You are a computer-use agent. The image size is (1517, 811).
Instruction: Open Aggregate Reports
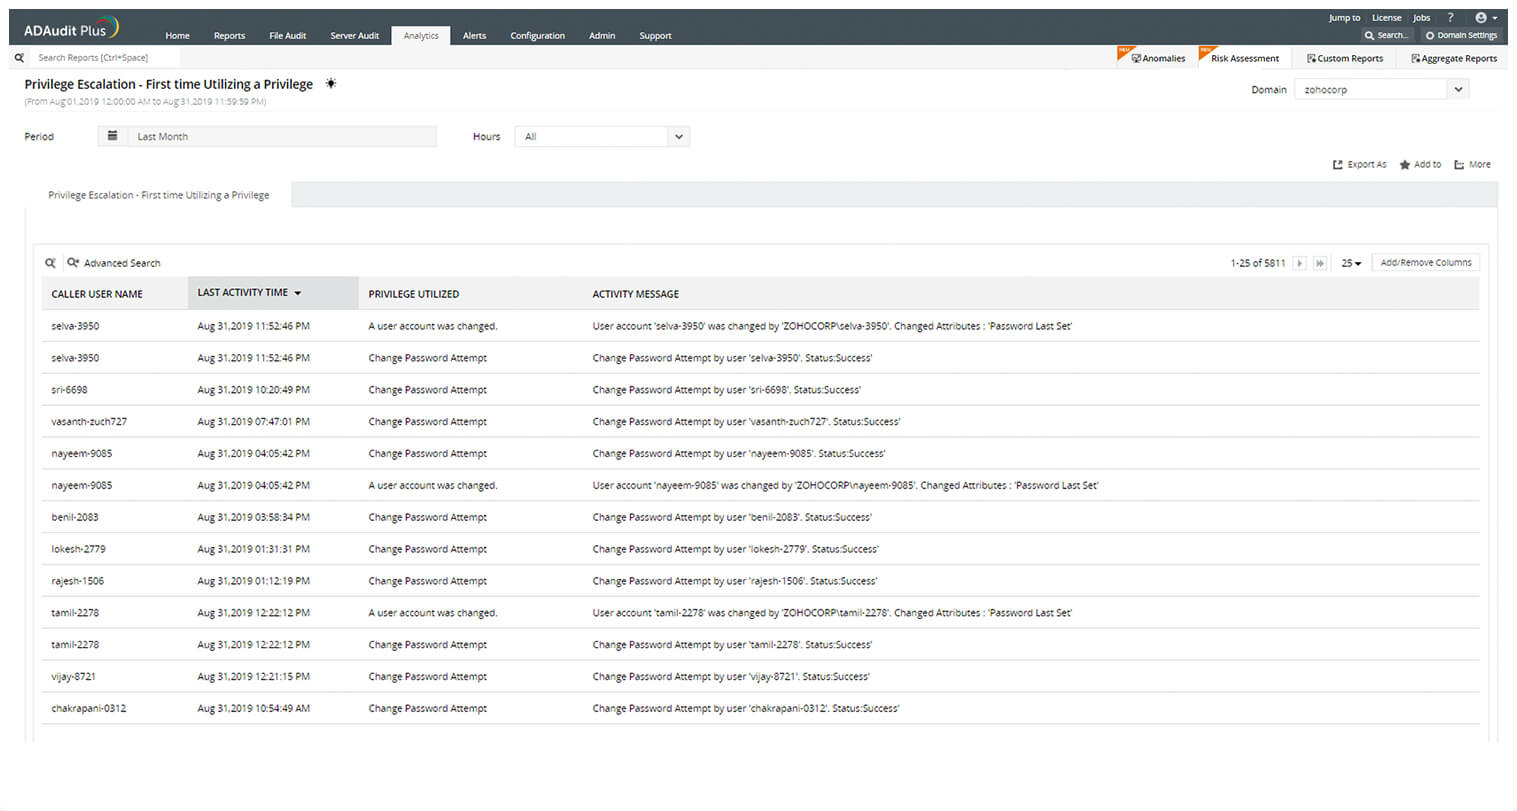tap(1454, 58)
